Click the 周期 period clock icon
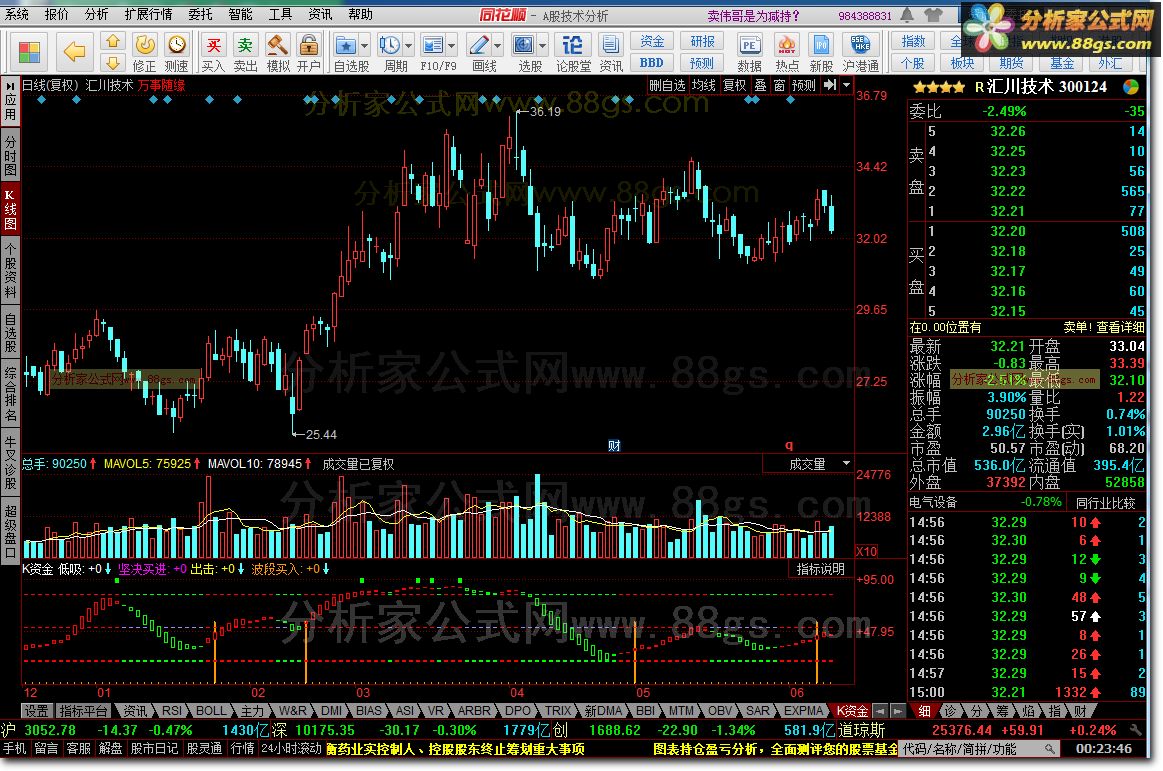Viewport: 1163px width, 771px height. coord(389,46)
